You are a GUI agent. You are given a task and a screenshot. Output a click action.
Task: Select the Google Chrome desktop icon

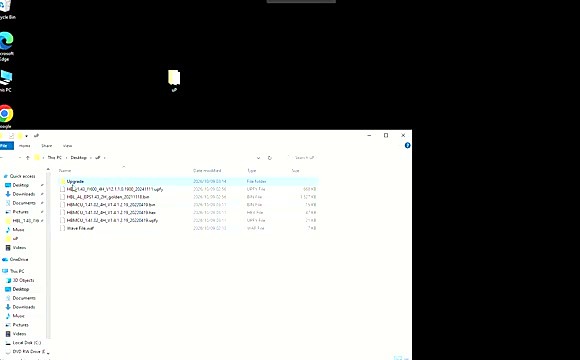(6, 117)
